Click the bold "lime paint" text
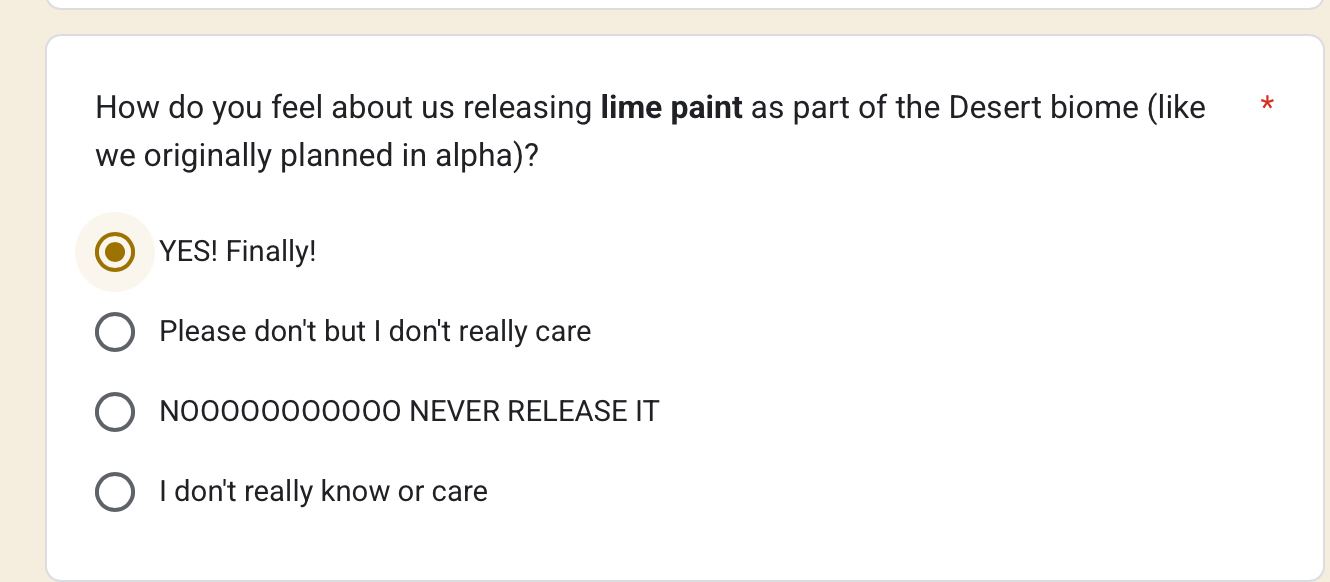1330x582 pixels. click(x=671, y=107)
